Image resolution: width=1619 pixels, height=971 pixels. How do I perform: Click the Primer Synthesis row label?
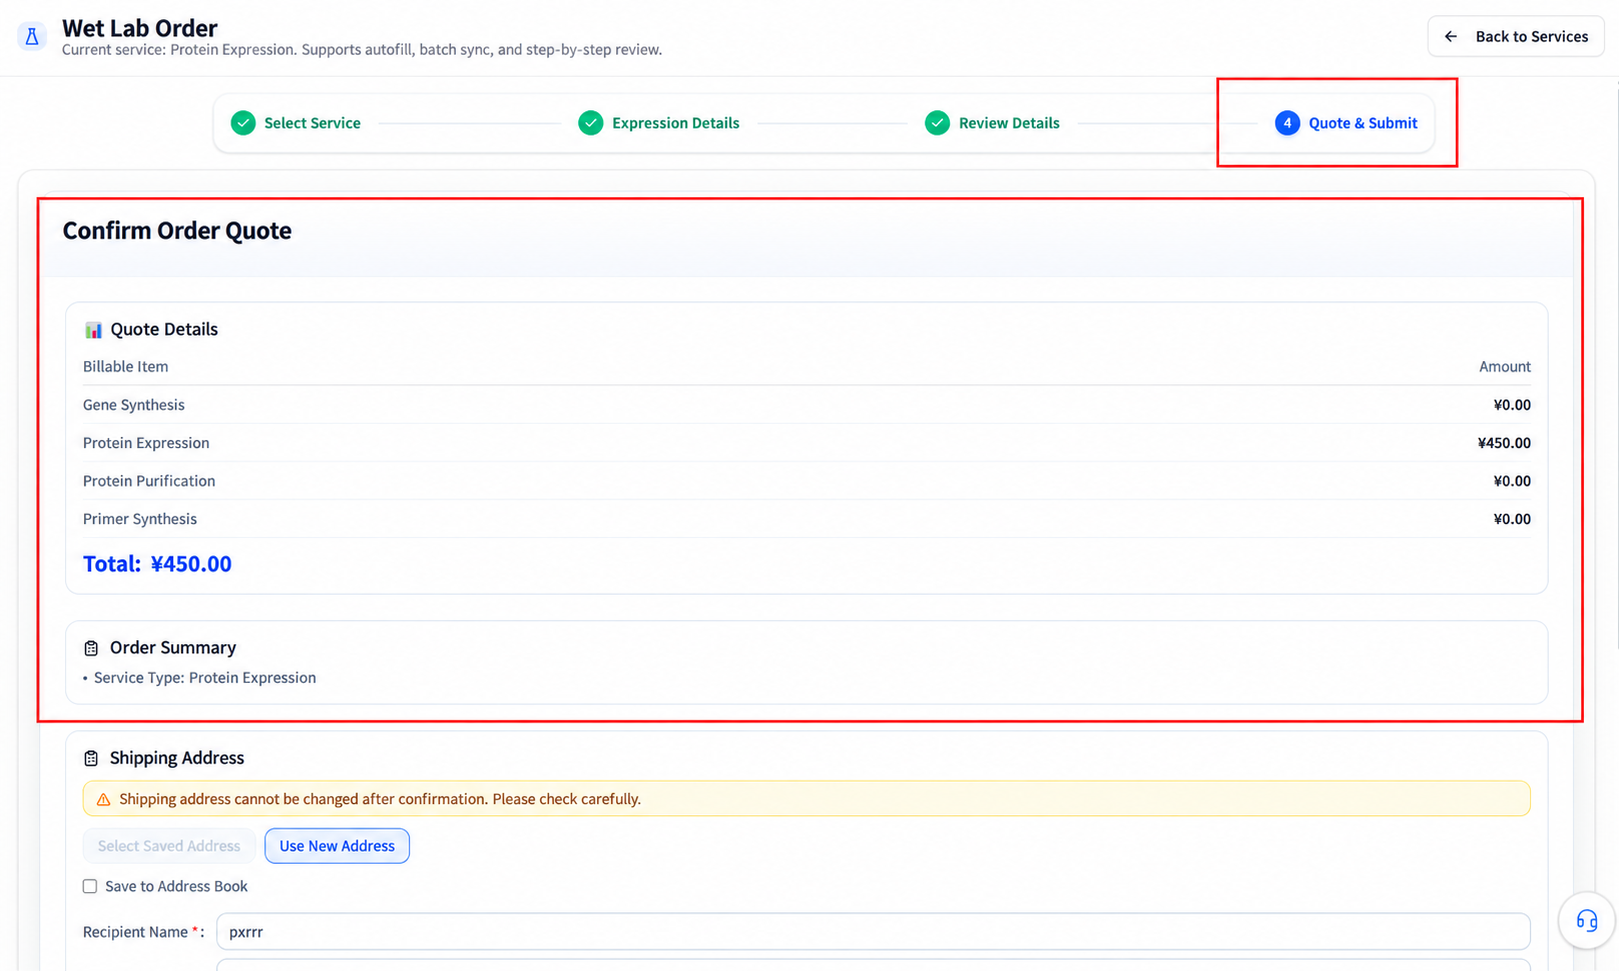tap(140, 519)
